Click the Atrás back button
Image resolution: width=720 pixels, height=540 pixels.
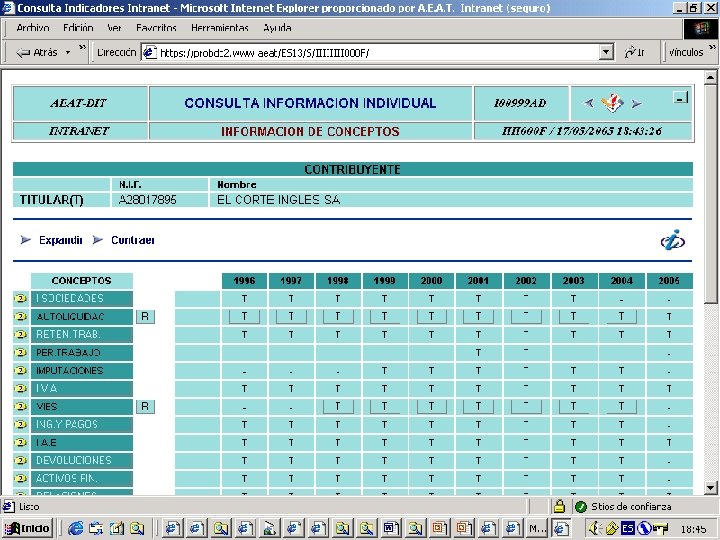click(x=37, y=52)
